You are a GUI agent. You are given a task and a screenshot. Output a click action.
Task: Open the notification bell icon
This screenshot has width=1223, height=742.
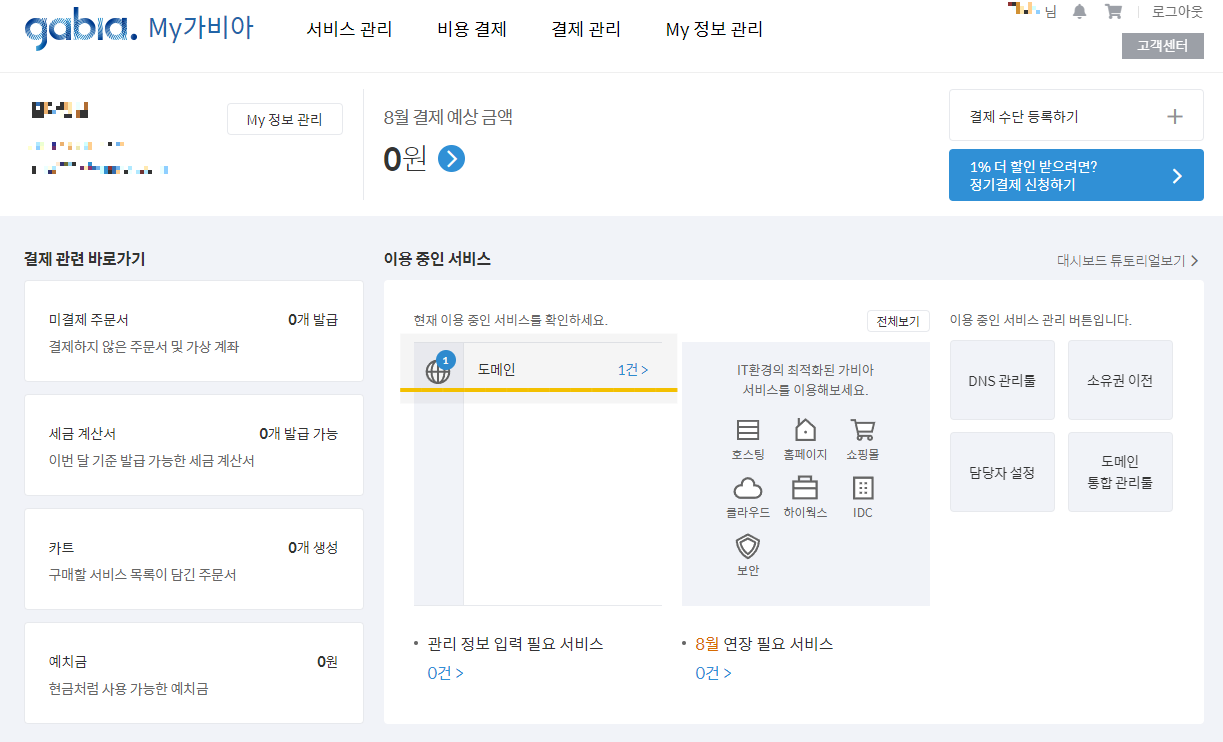1079,12
